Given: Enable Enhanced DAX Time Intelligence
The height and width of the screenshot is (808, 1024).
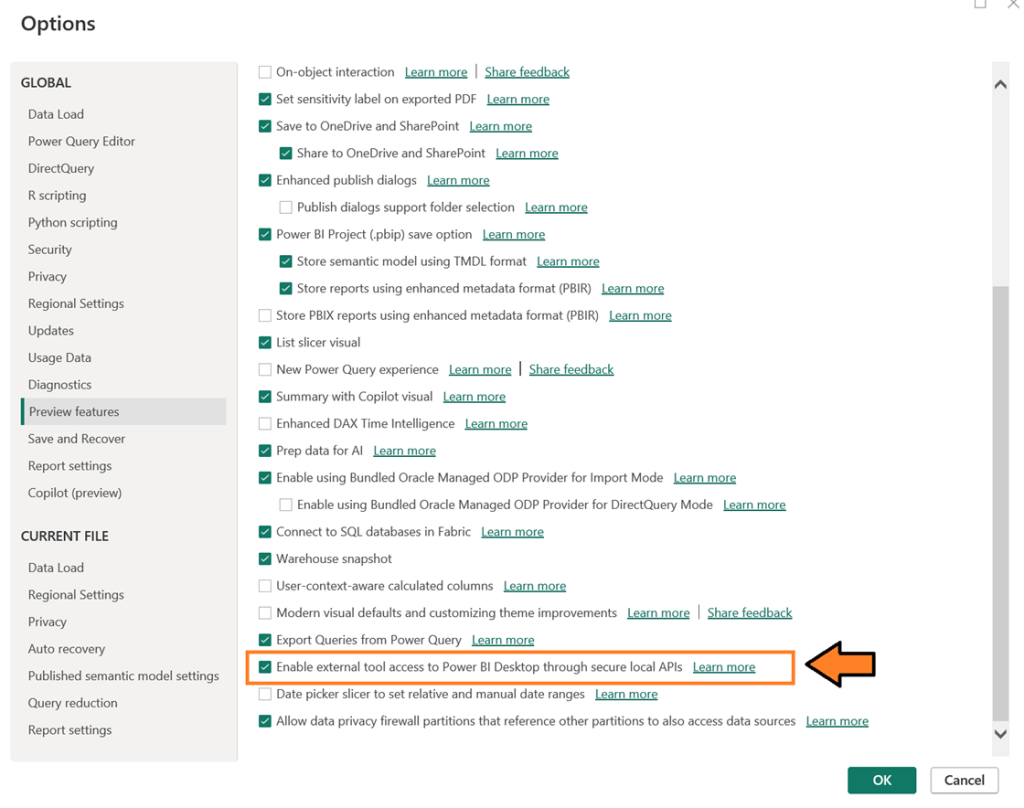Looking at the screenshot, I should (x=264, y=424).
